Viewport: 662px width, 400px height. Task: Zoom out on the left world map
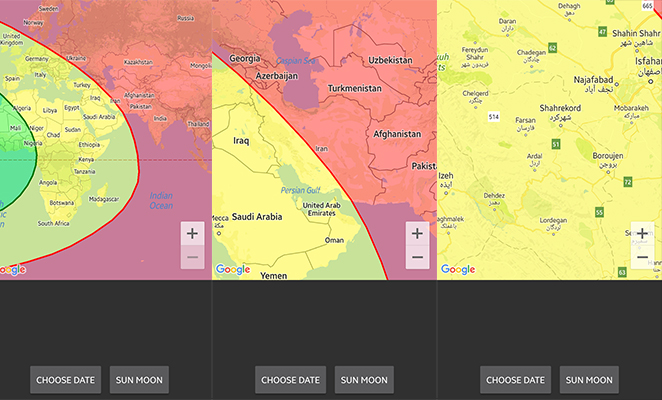pyautogui.click(x=192, y=257)
